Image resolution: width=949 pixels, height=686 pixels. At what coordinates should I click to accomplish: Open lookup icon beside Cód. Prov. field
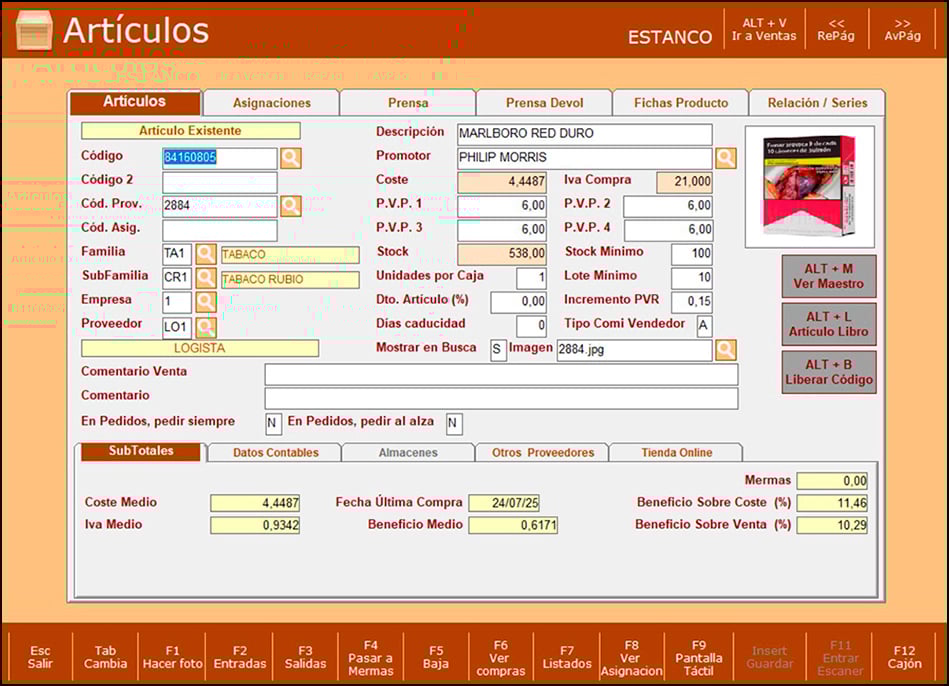pos(290,206)
